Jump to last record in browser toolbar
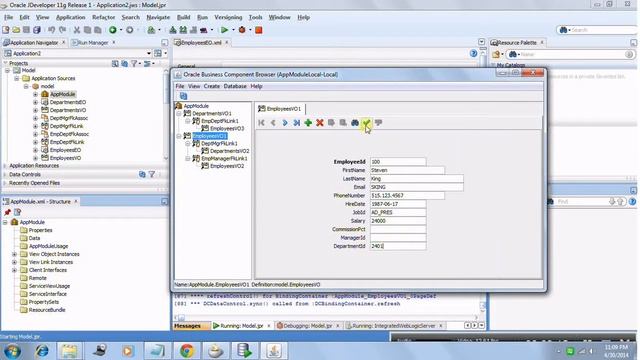640x360 pixels. click(296, 122)
